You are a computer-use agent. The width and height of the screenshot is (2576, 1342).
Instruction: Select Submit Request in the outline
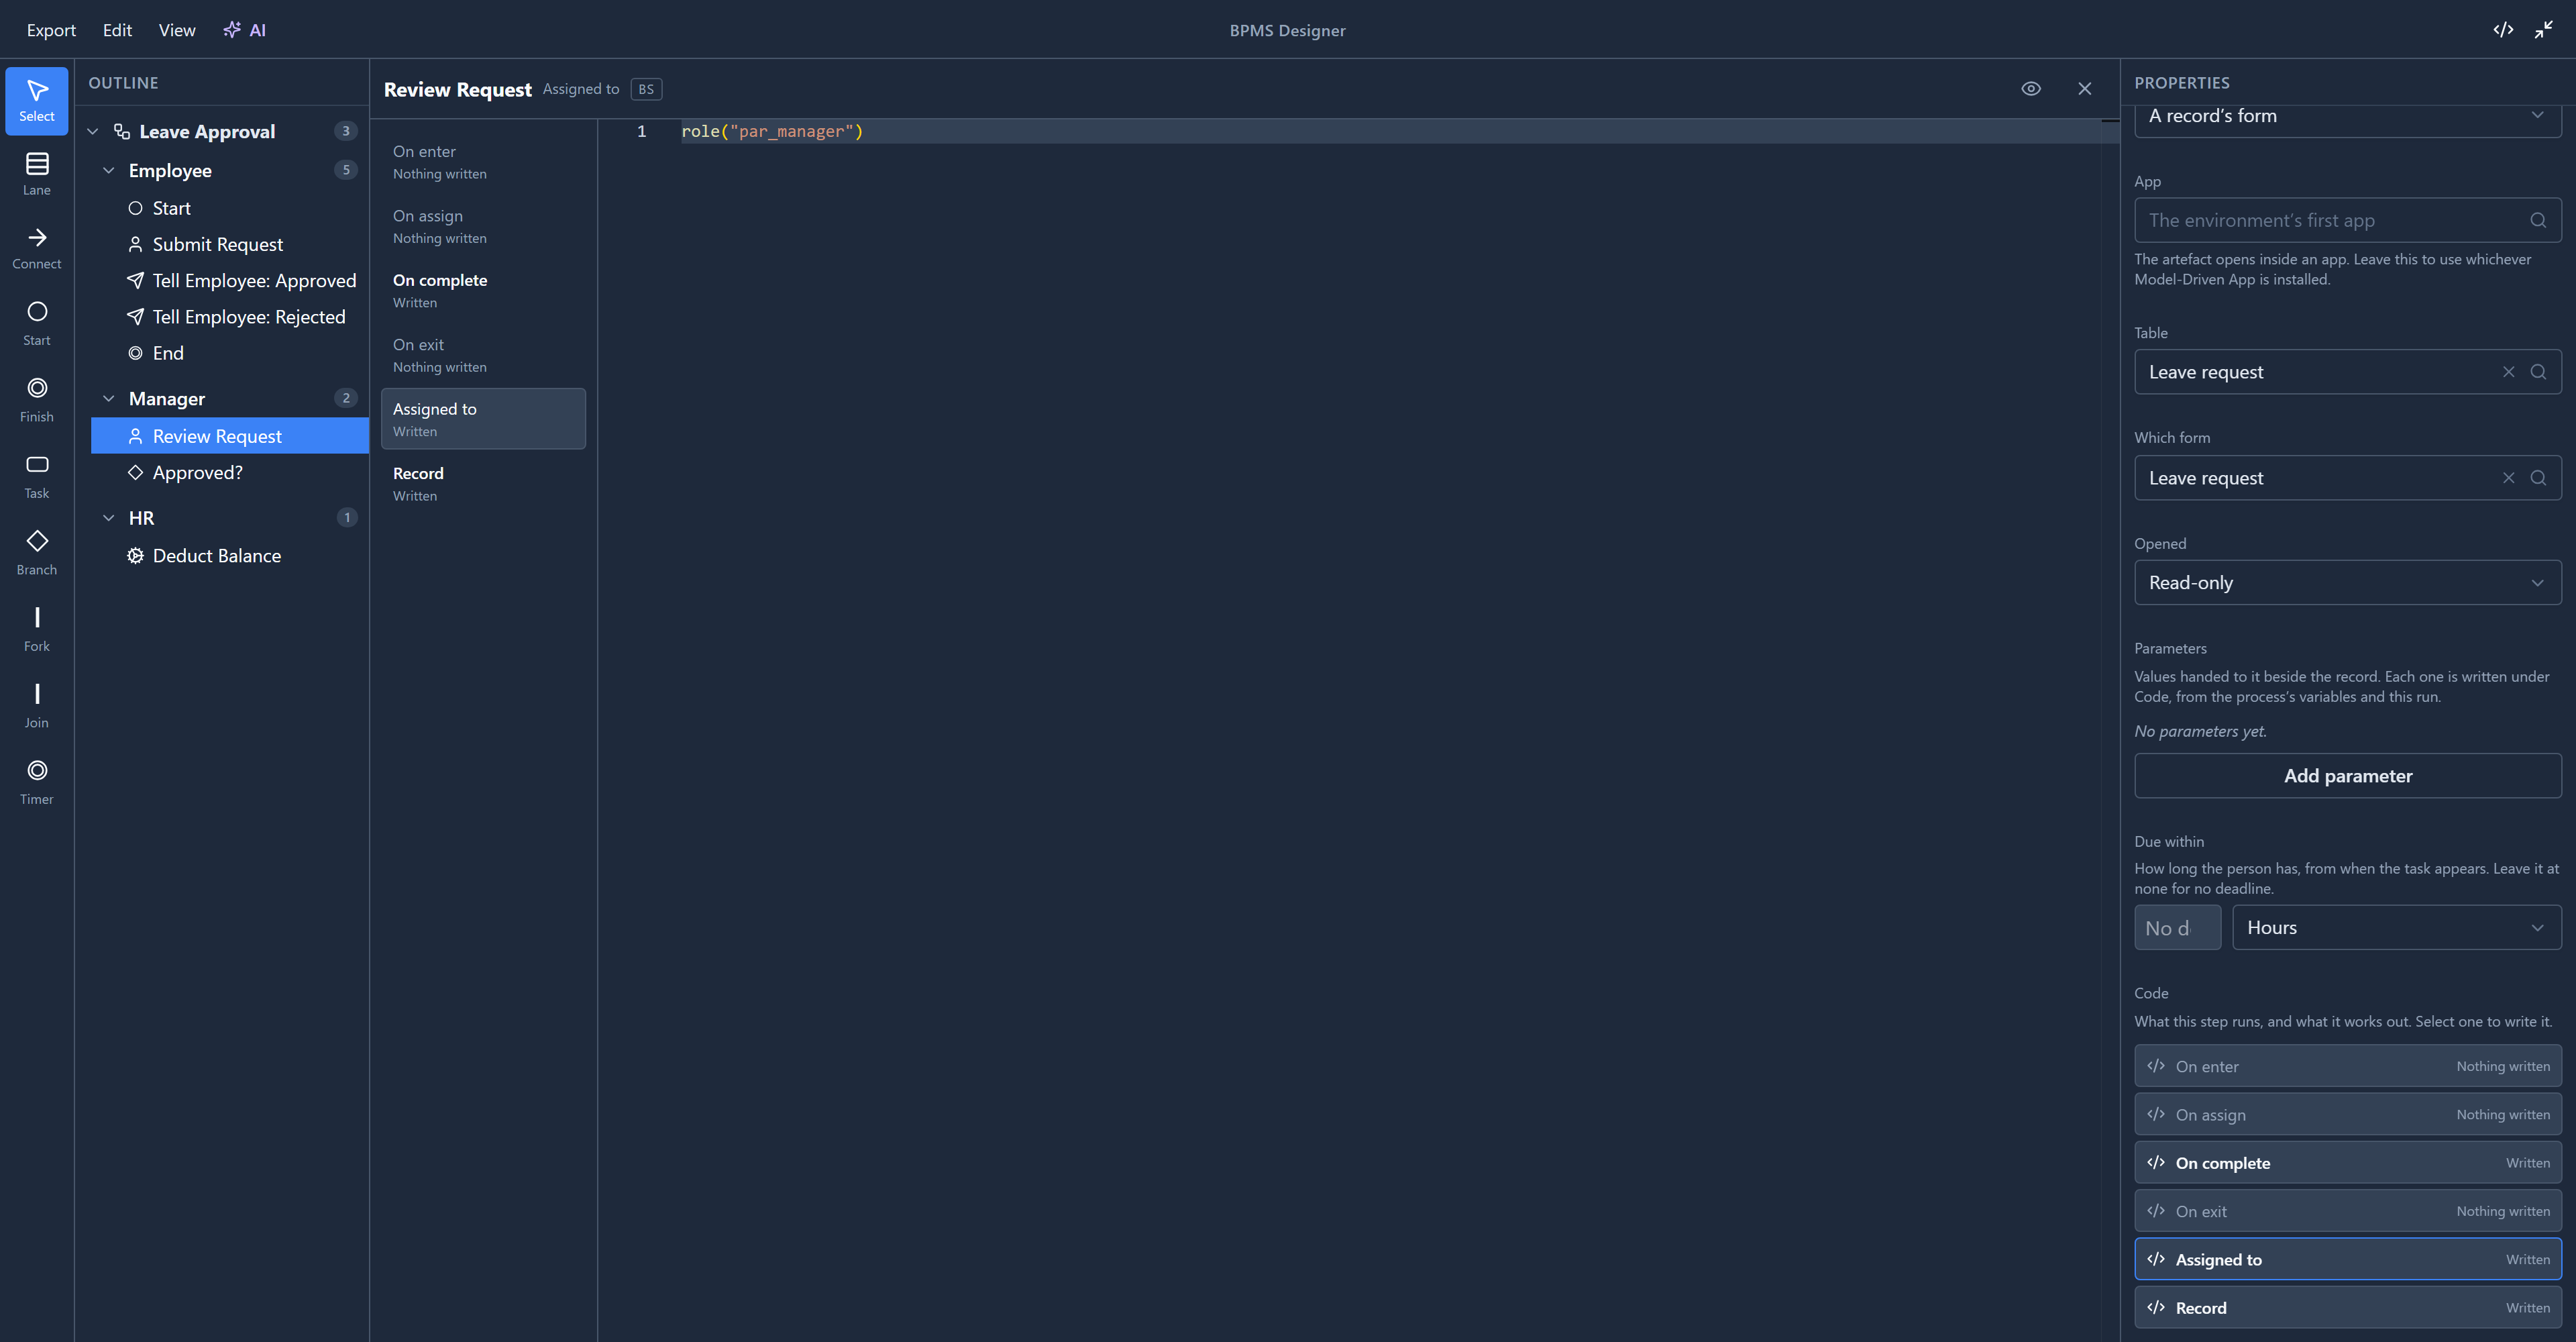pos(230,244)
